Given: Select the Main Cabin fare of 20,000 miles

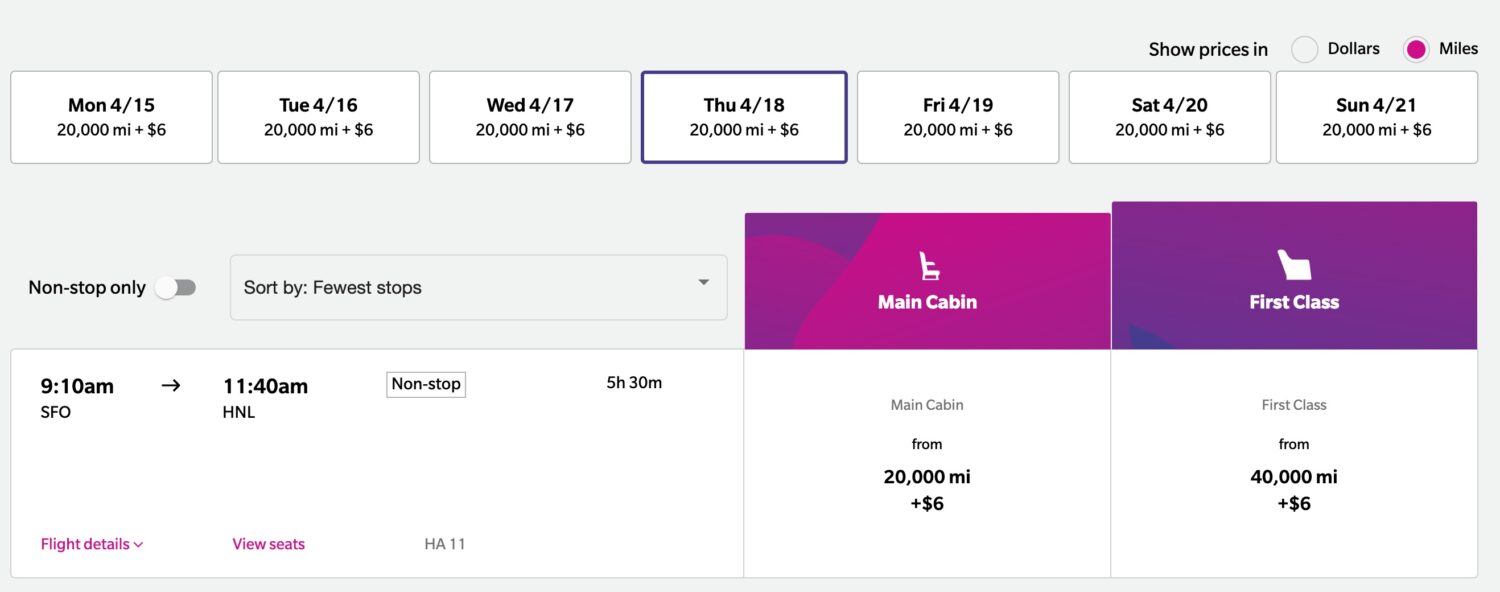Looking at the screenshot, I should click(927, 476).
